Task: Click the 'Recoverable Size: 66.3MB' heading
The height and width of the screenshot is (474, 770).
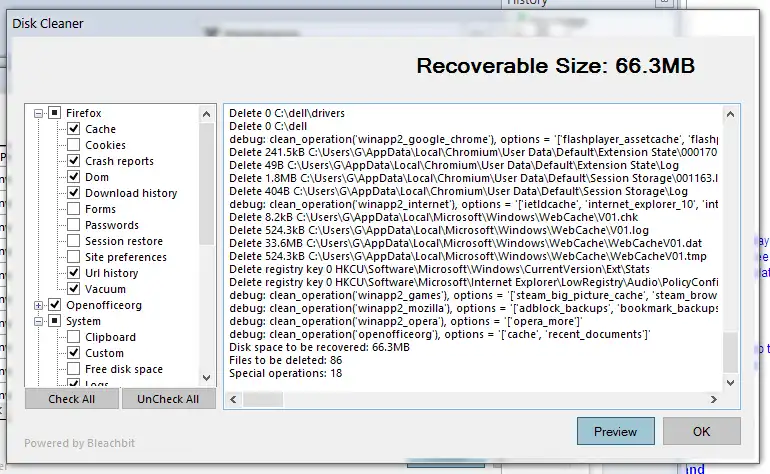Action: pyautogui.click(x=555, y=66)
